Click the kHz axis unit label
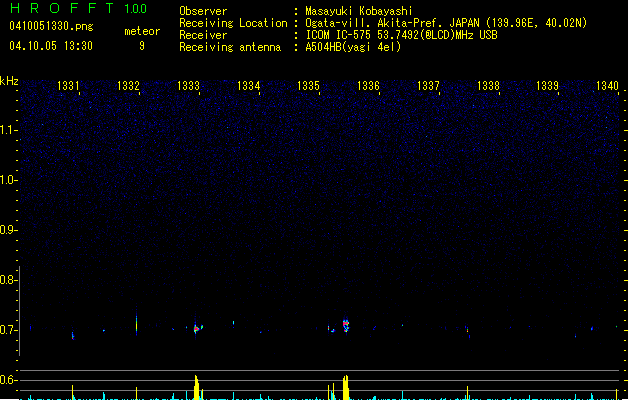This screenshot has height=400, width=629. (x=9, y=81)
